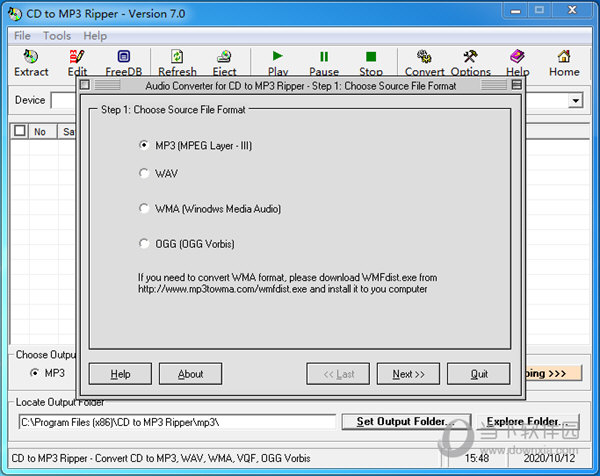Click the Extract CD toolbar icon
This screenshot has width=600, height=476.
point(31,63)
